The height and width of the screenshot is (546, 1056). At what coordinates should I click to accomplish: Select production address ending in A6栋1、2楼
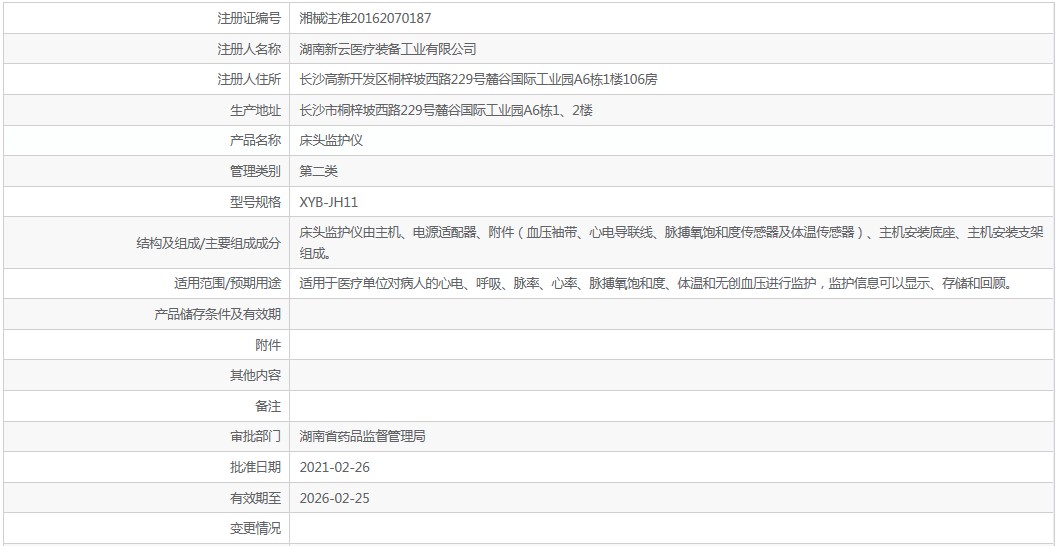[446, 110]
